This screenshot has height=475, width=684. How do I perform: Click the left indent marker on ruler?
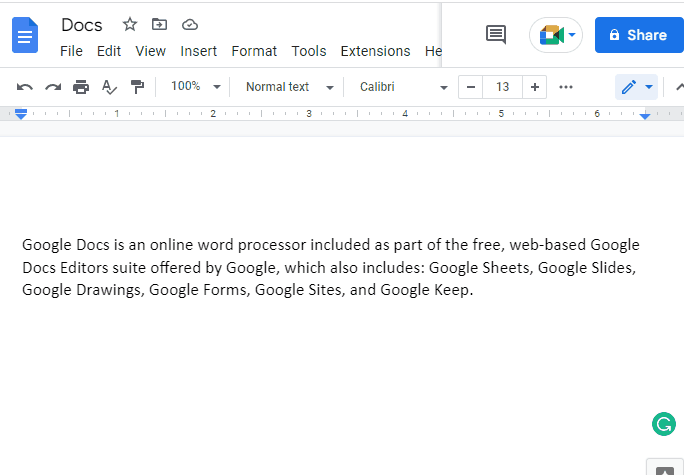click(21, 114)
